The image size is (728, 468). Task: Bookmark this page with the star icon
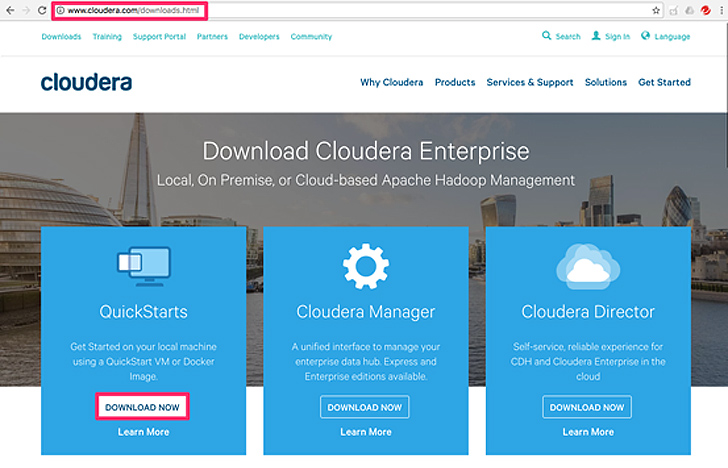click(x=656, y=10)
